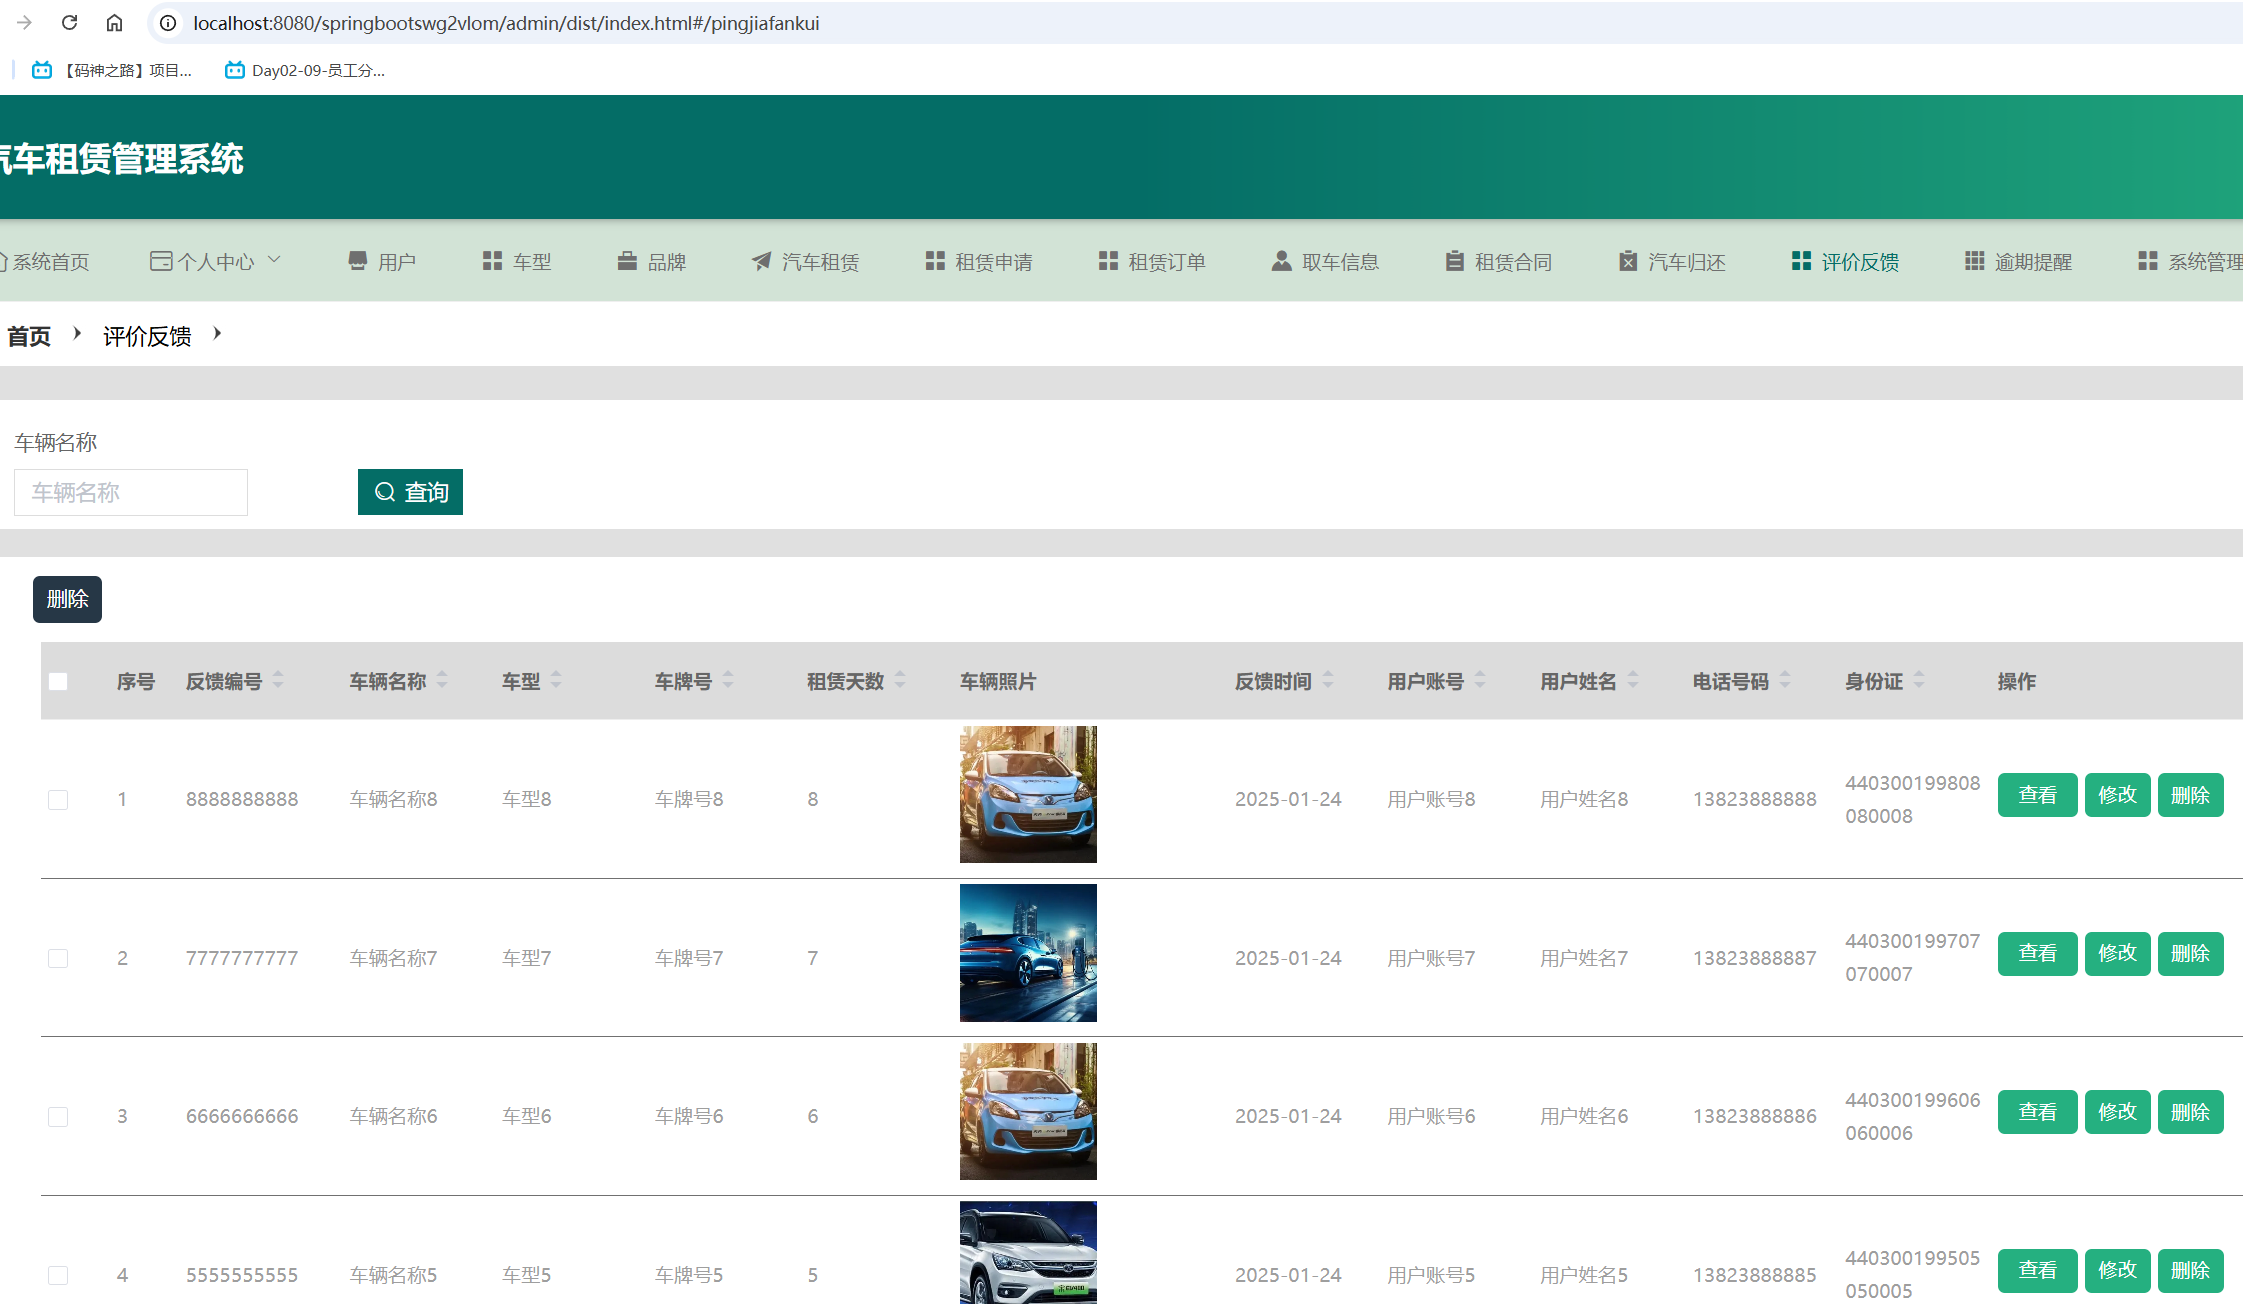Image resolution: width=2243 pixels, height=1304 pixels.
Task: Sort by the 反馈编号 column arrows
Action: pos(278,680)
